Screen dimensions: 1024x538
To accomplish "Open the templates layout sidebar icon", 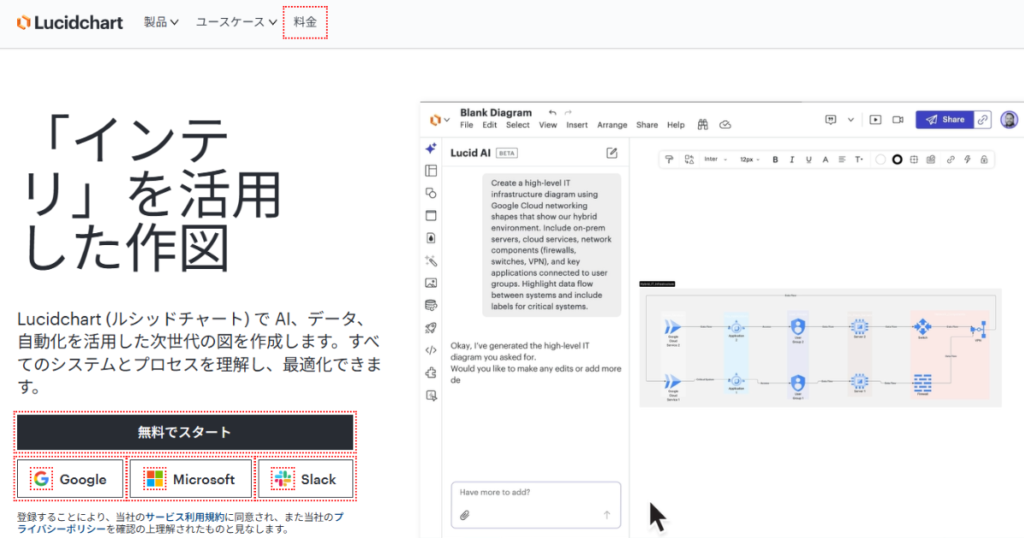I will [x=431, y=170].
